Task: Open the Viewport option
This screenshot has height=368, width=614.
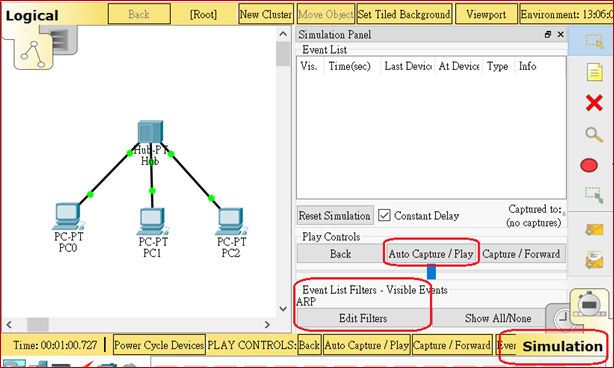Action: [x=486, y=14]
